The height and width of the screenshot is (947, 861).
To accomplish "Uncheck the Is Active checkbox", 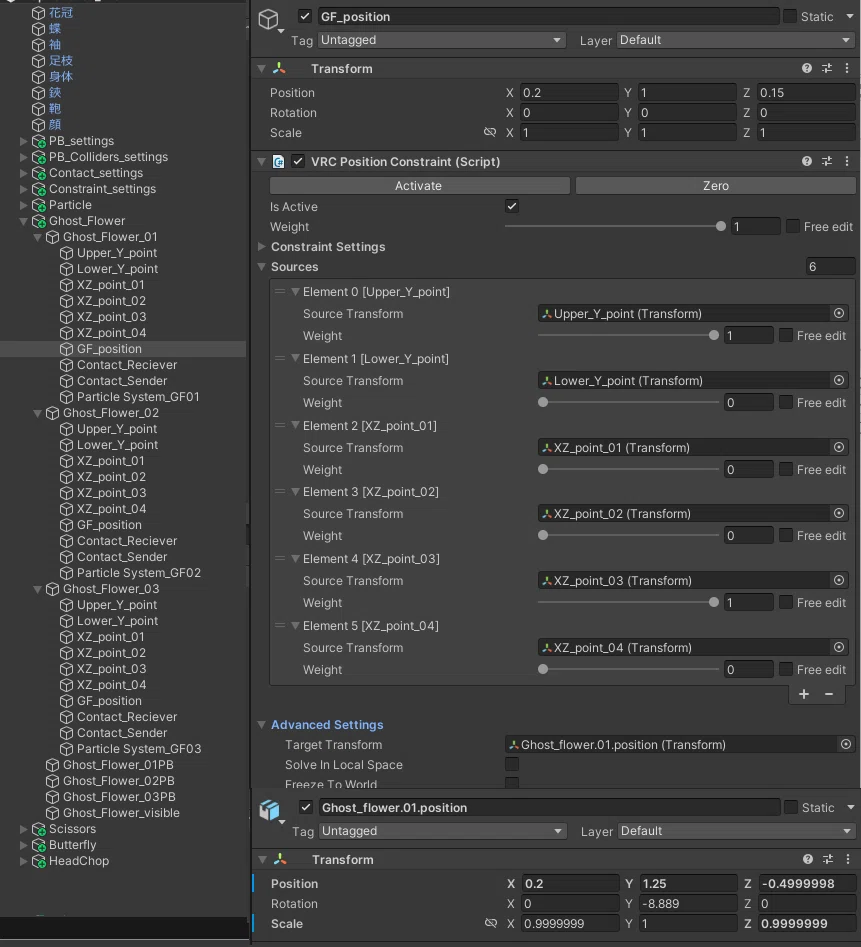I will [511, 206].
